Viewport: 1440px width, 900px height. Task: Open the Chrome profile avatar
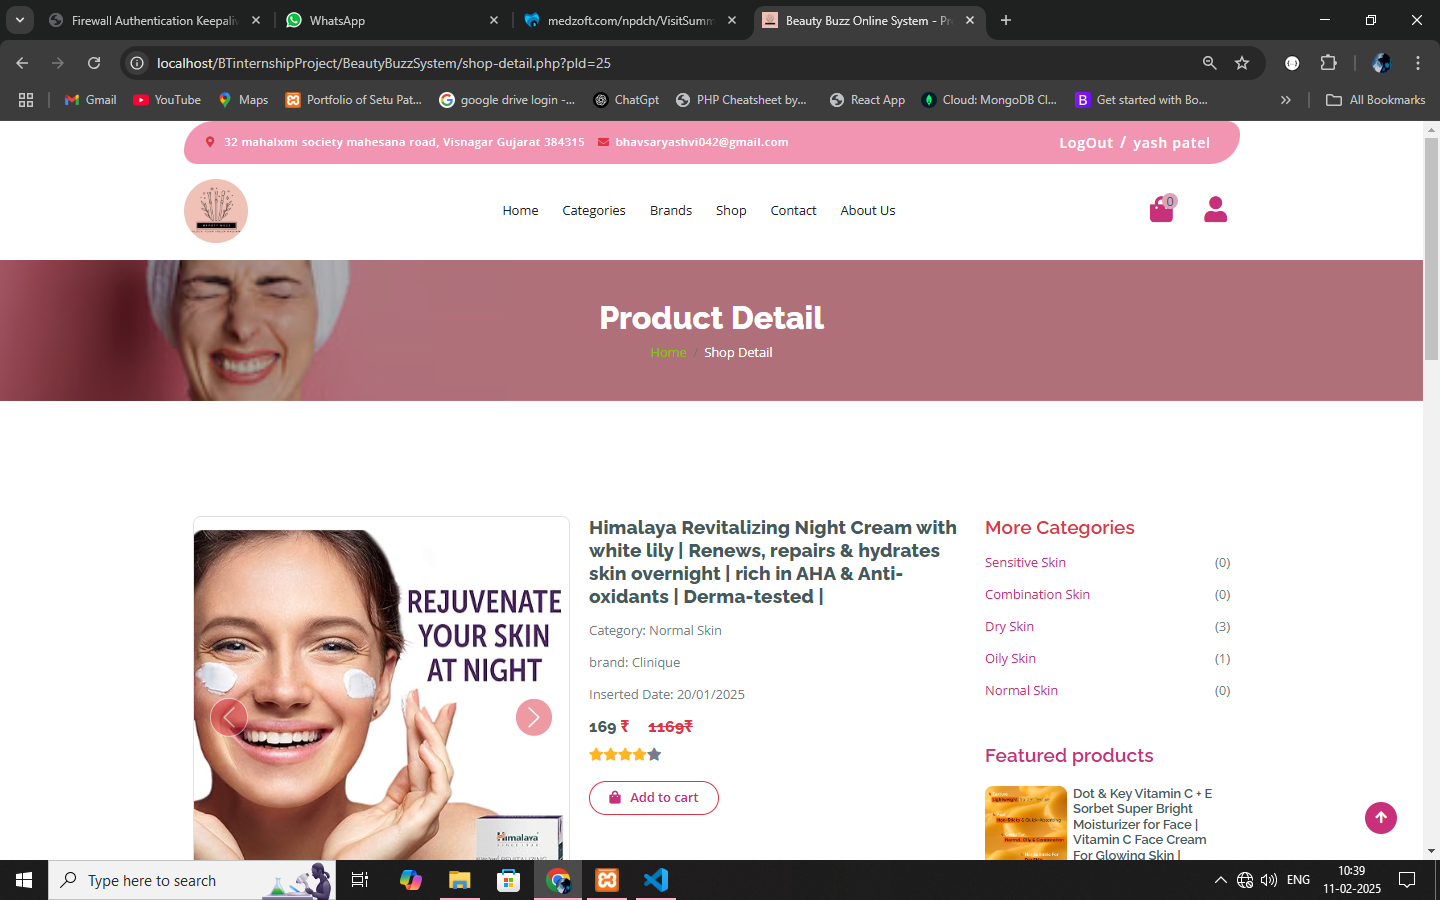(1382, 63)
